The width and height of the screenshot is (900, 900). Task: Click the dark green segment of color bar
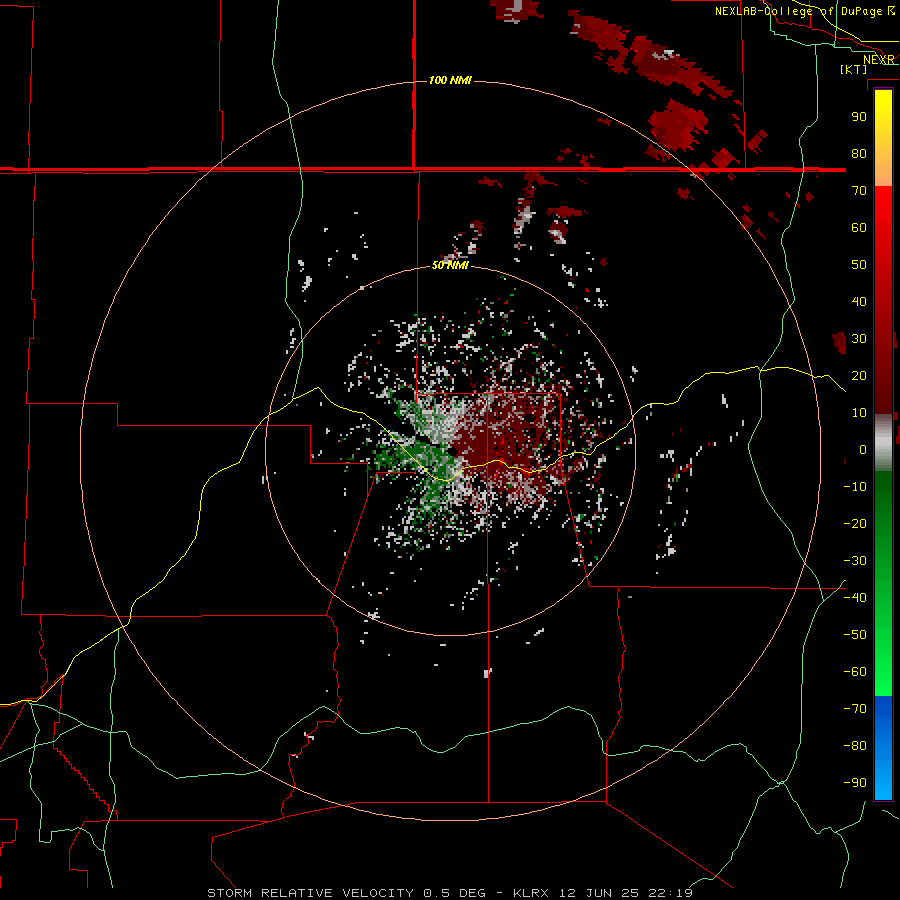point(883,505)
